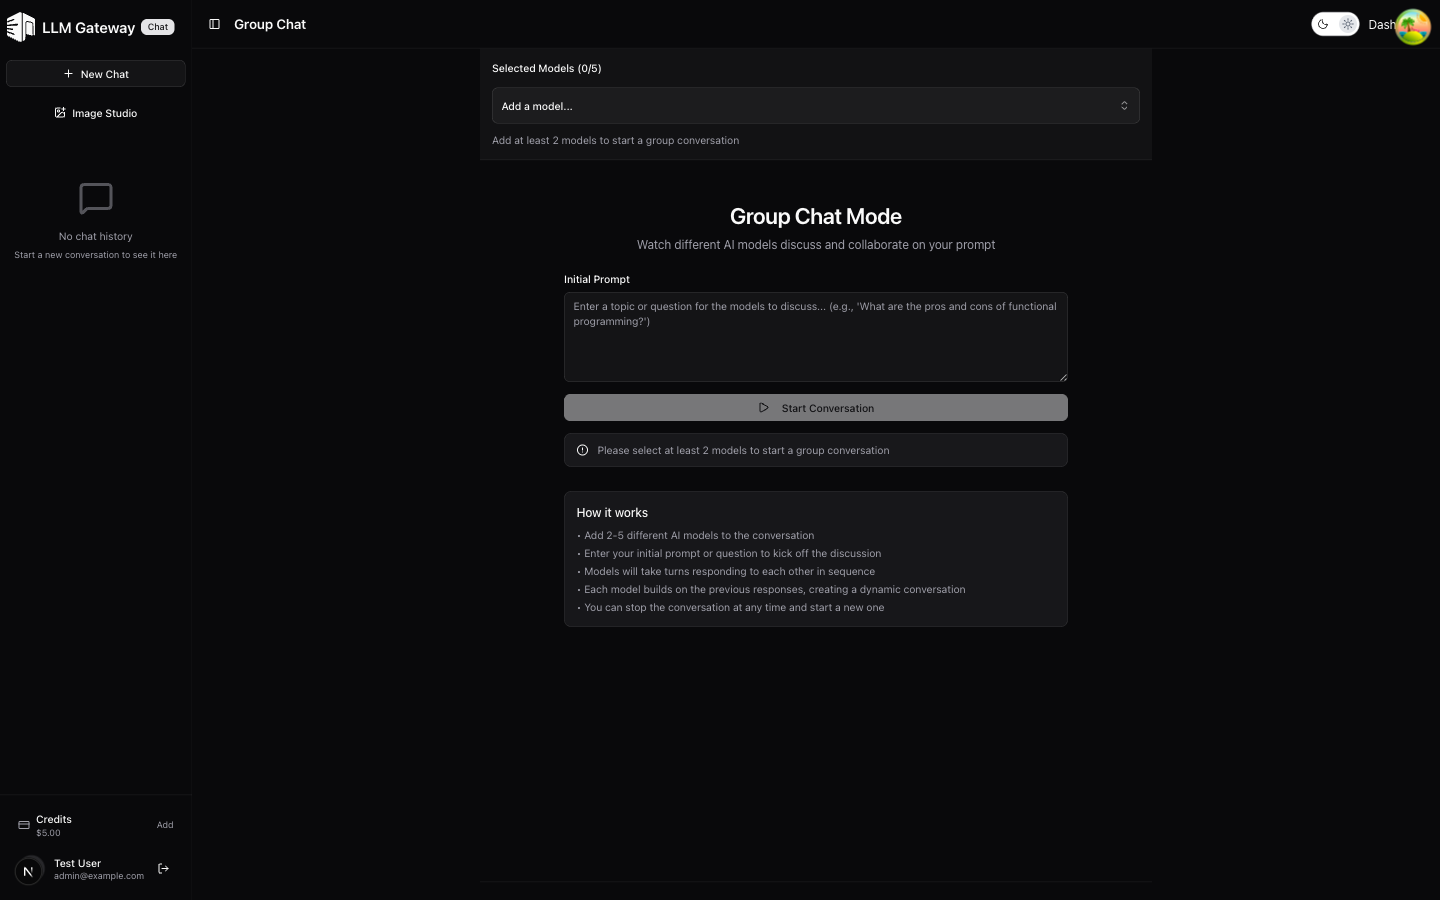The height and width of the screenshot is (900, 1440).
Task: Click the empty chat bubble icon
Action: click(x=96, y=198)
